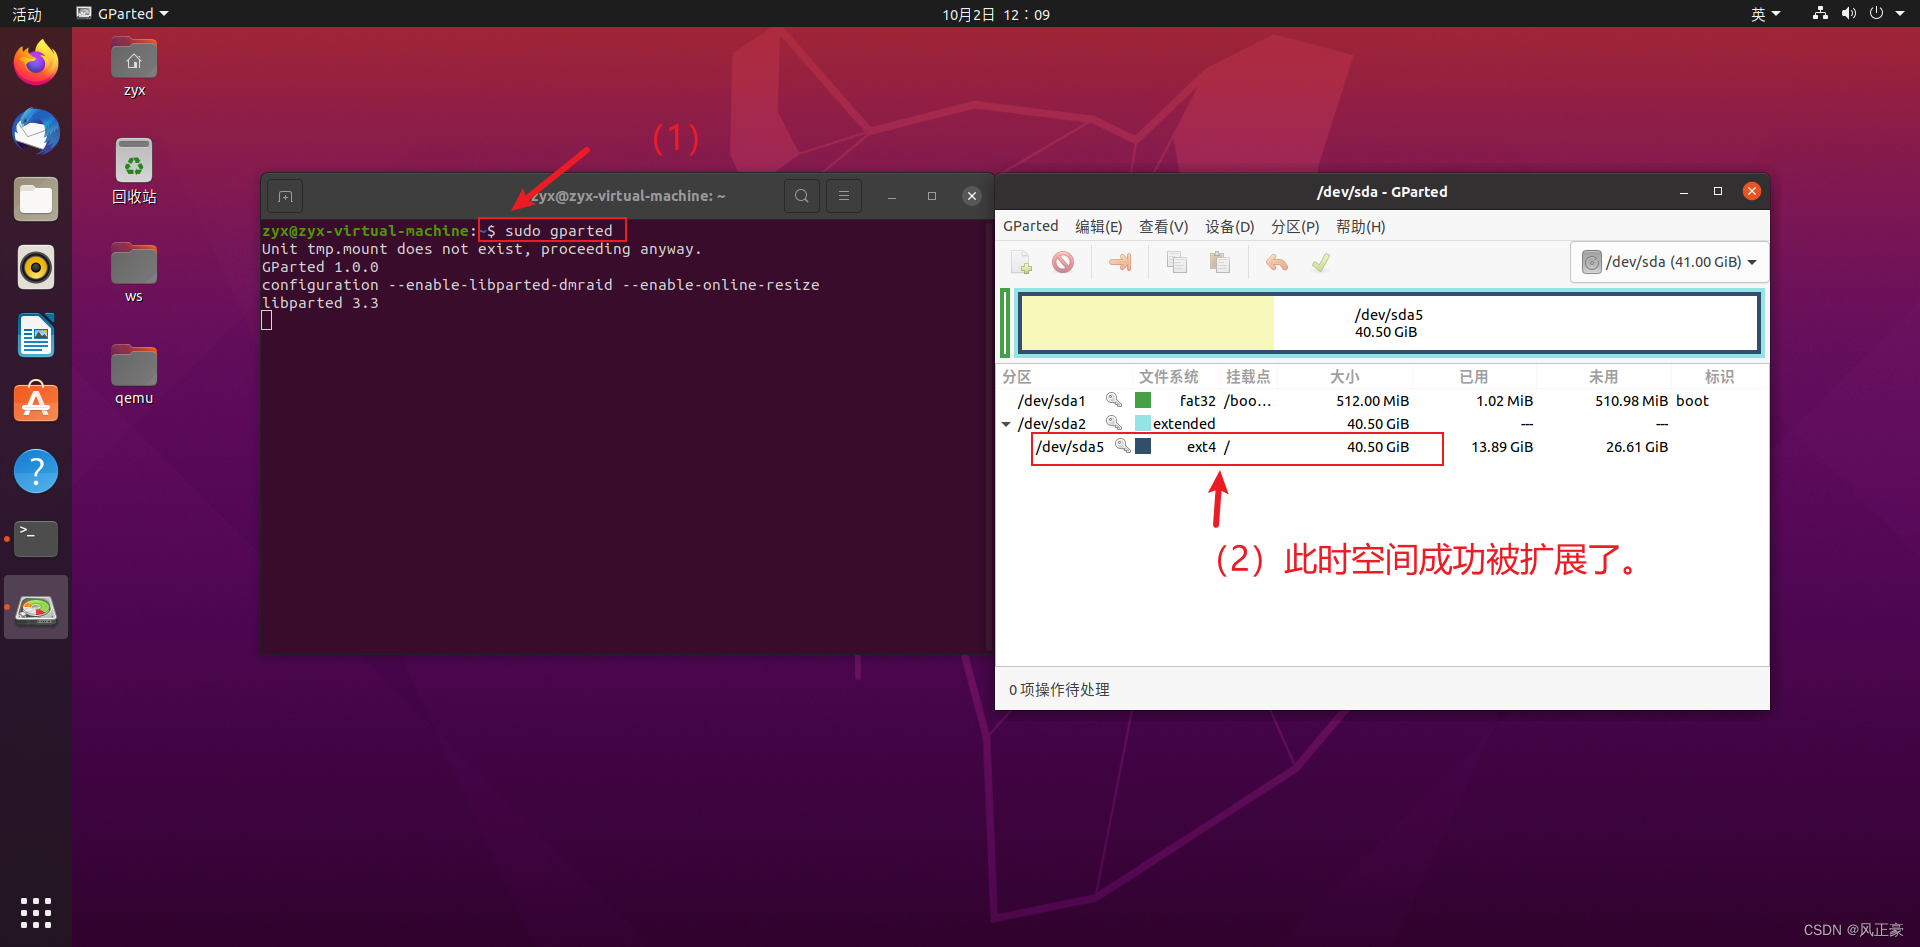Open Thunderbird mail from the dock

coord(36,131)
